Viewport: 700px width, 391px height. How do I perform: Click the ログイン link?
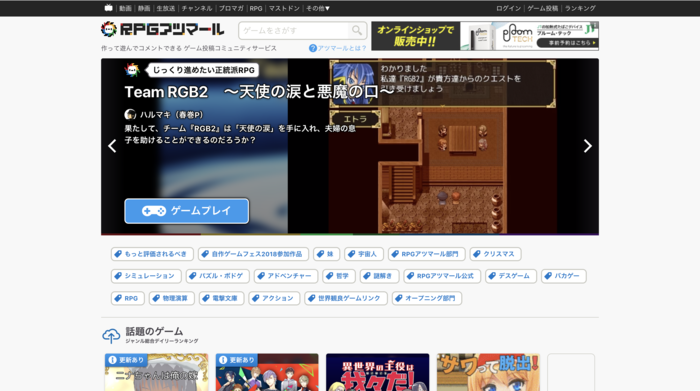point(508,8)
